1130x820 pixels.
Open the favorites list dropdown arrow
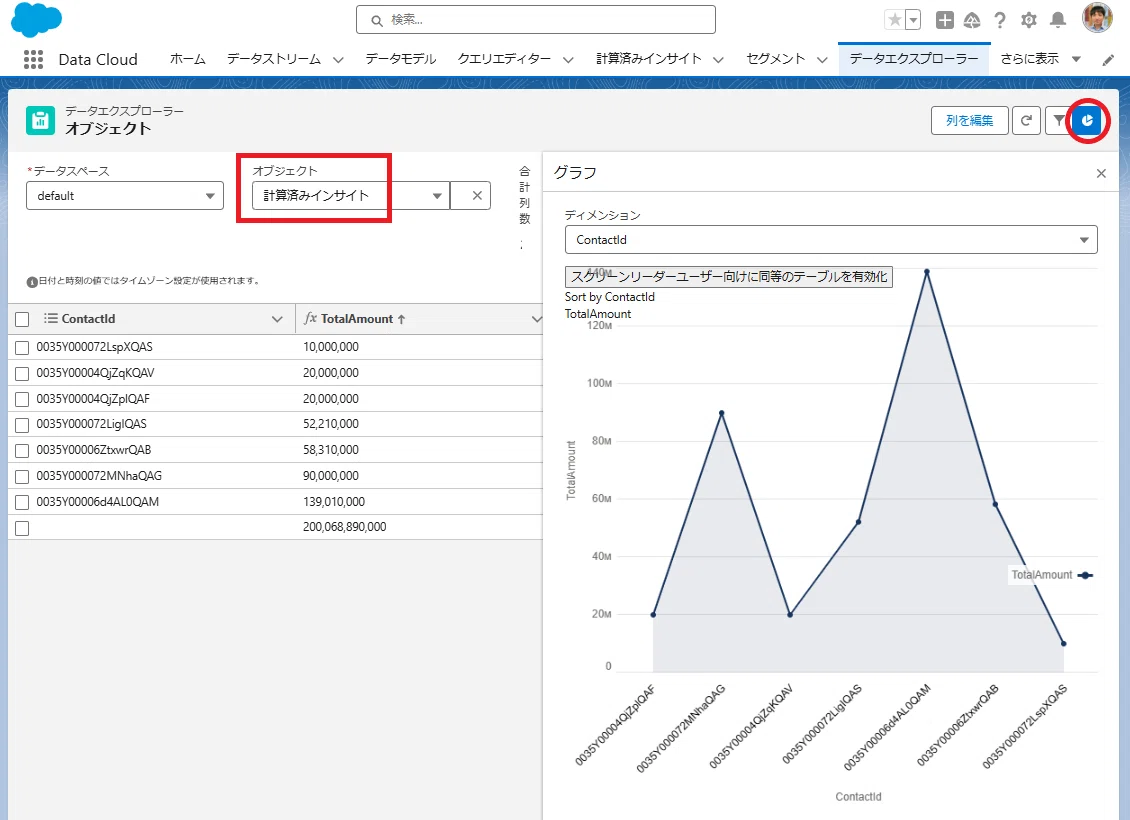[913, 20]
